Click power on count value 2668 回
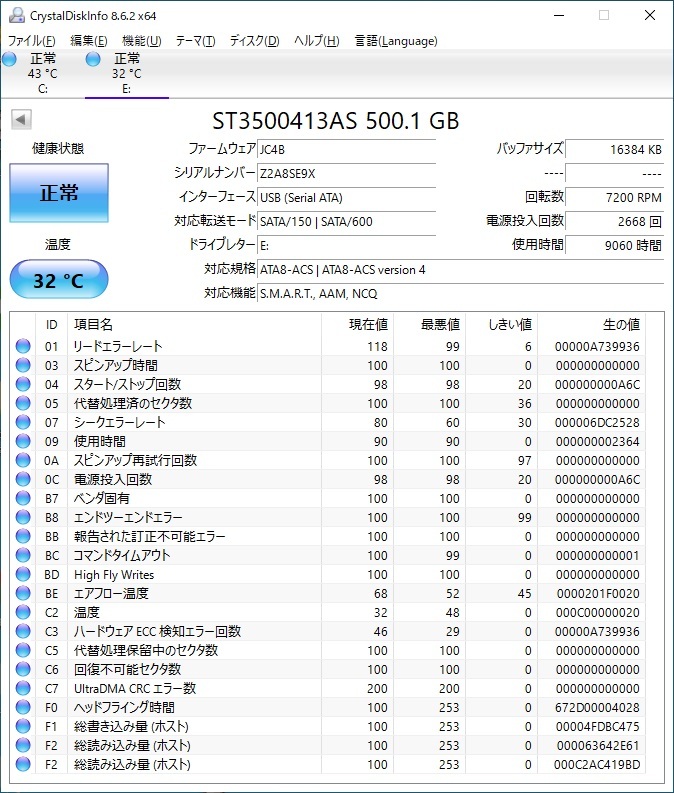The width and height of the screenshot is (674, 793). point(614,222)
